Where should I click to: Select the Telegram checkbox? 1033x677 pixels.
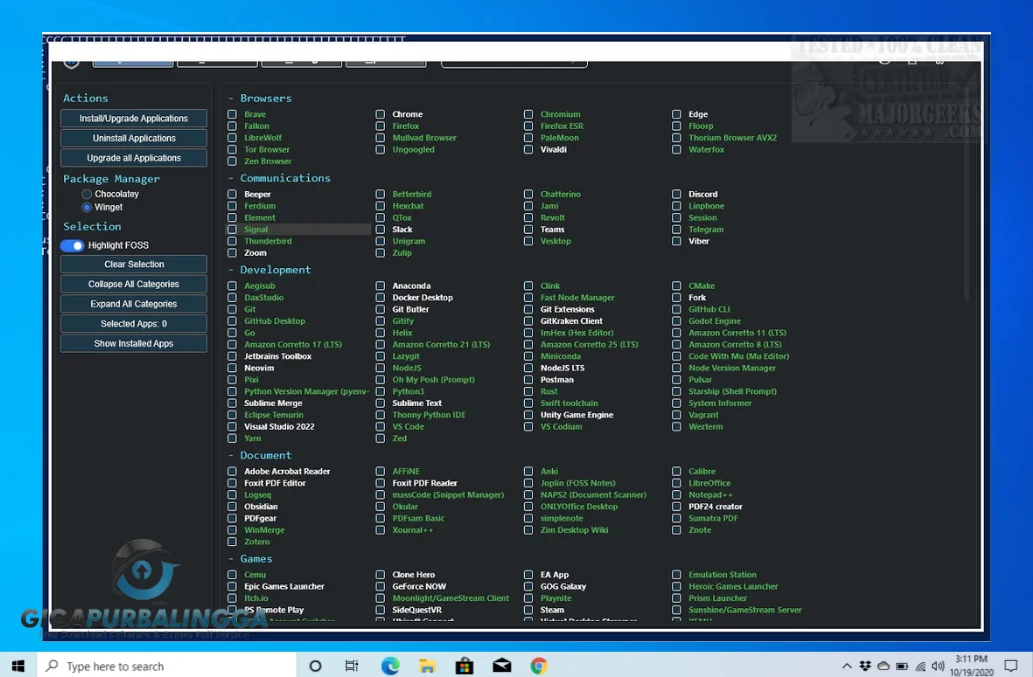tap(677, 229)
